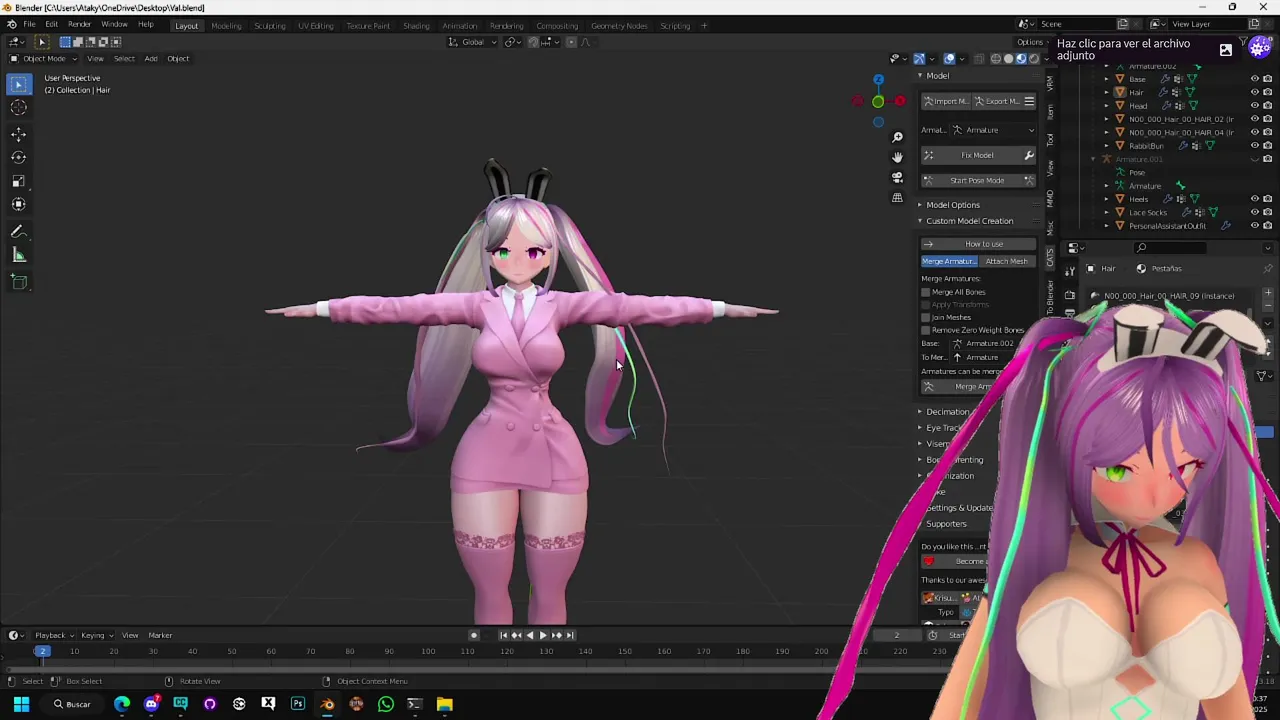Open the Render menu

click(80, 24)
